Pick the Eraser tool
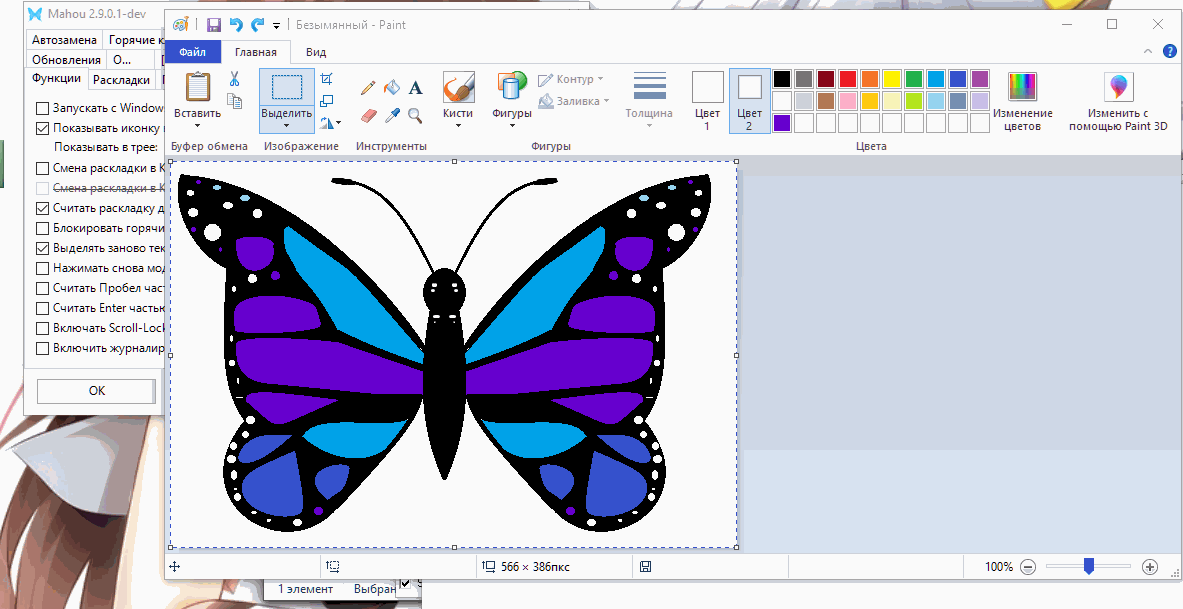Screen dimensions: 1183x609 (367, 115)
